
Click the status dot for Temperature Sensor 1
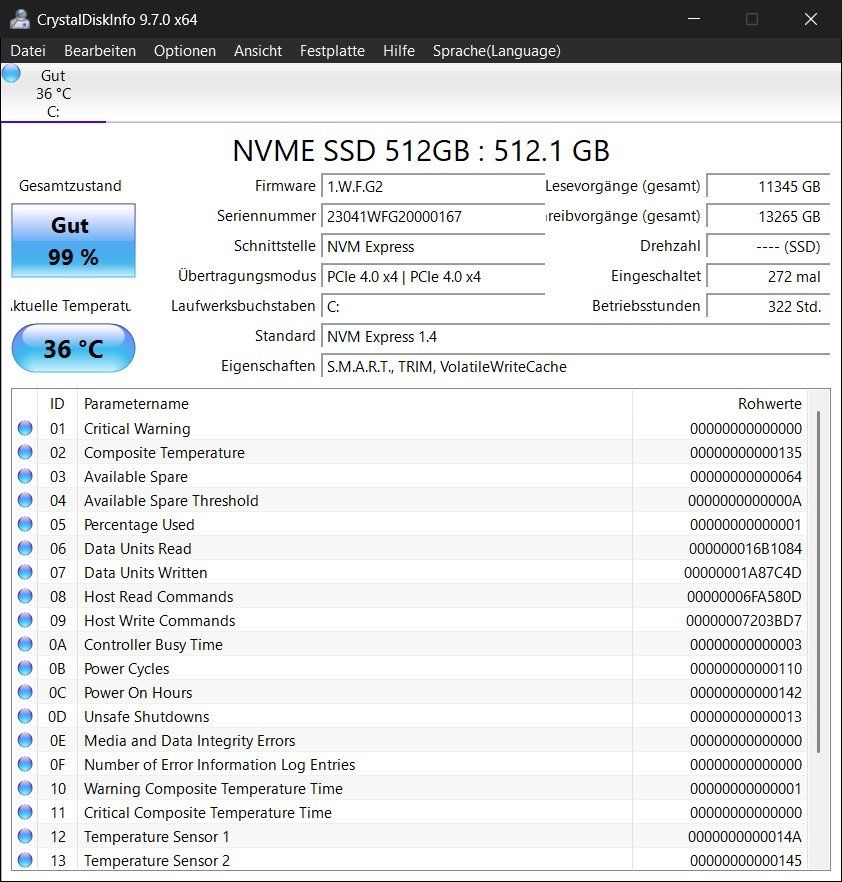click(x=25, y=836)
